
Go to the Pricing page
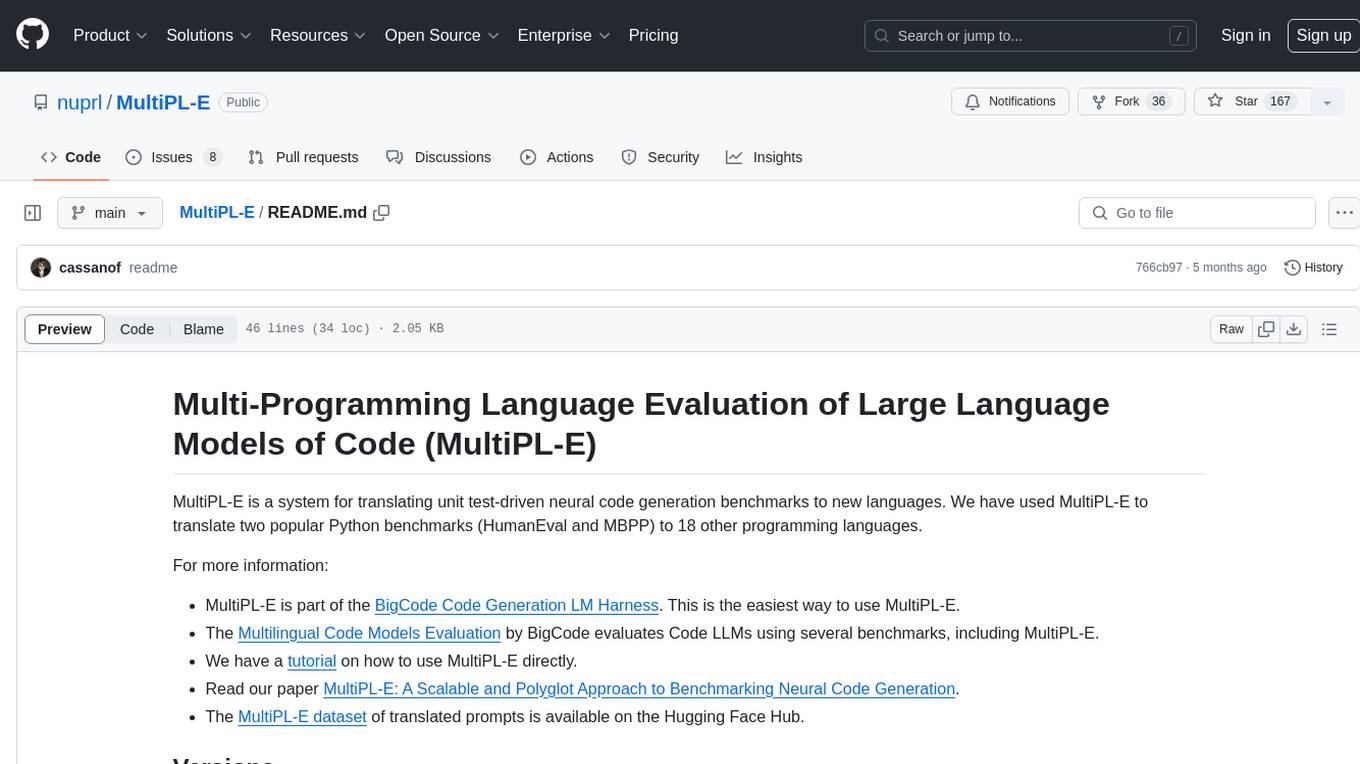tap(653, 35)
